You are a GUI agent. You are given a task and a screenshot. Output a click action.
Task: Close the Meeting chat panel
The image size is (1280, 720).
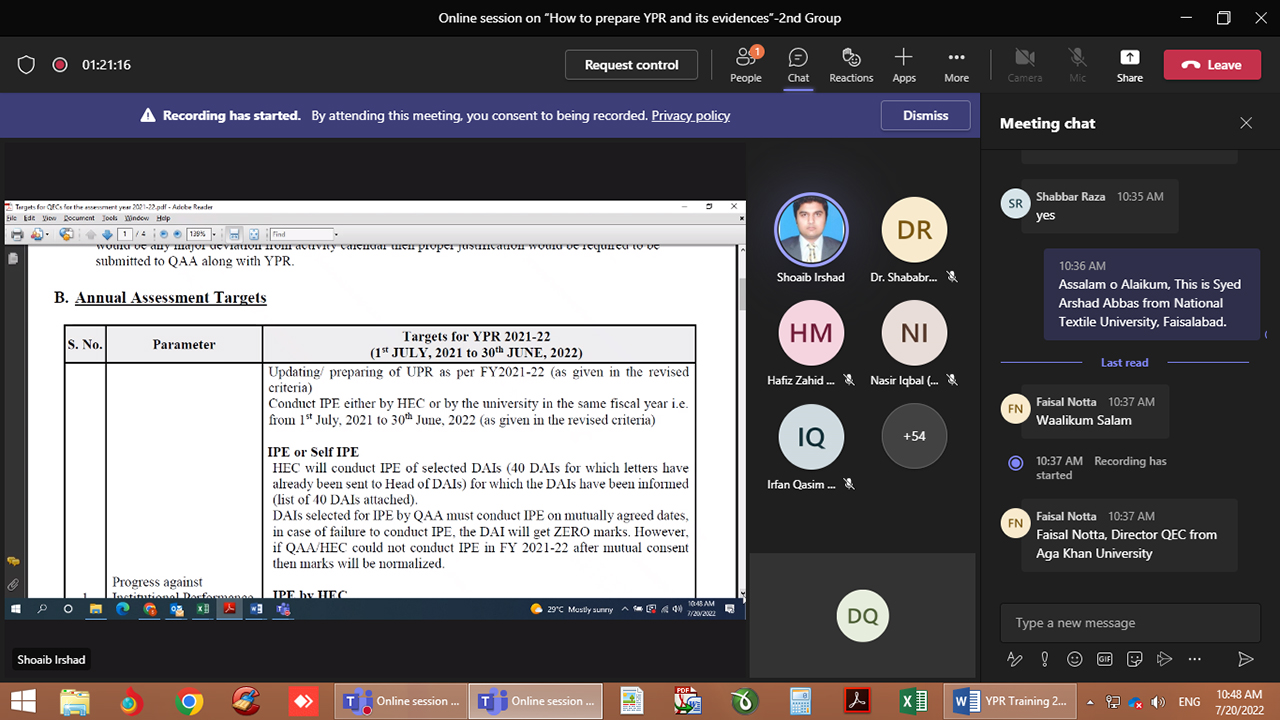[1246, 123]
